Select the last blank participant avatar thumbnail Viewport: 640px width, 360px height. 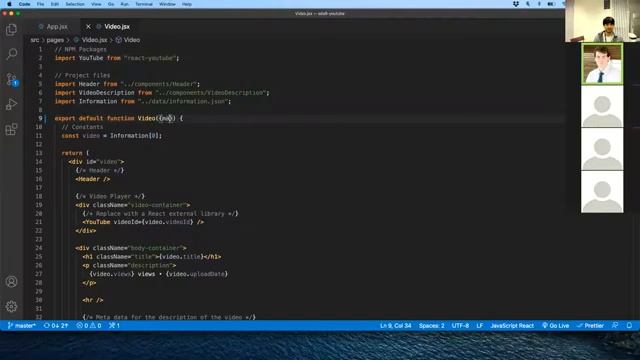click(x=602, y=192)
